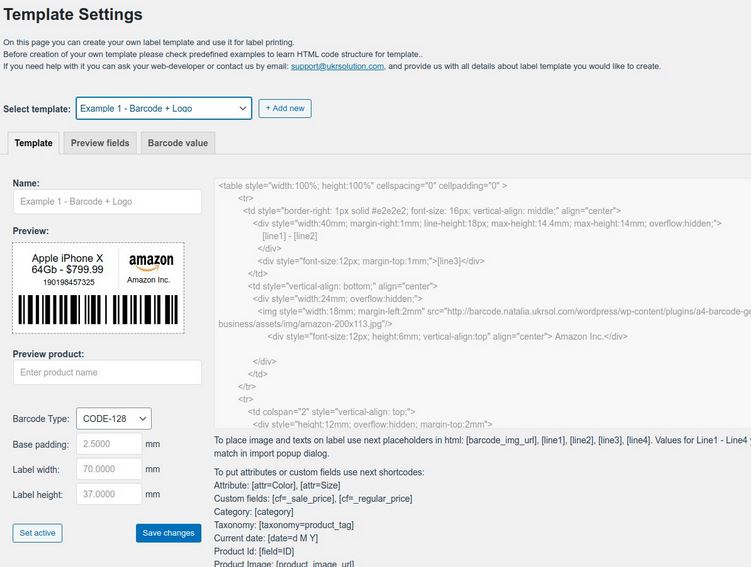Image resolution: width=751 pixels, height=567 pixels.
Task: Click the template Name input field
Action: (x=107, y=202)
